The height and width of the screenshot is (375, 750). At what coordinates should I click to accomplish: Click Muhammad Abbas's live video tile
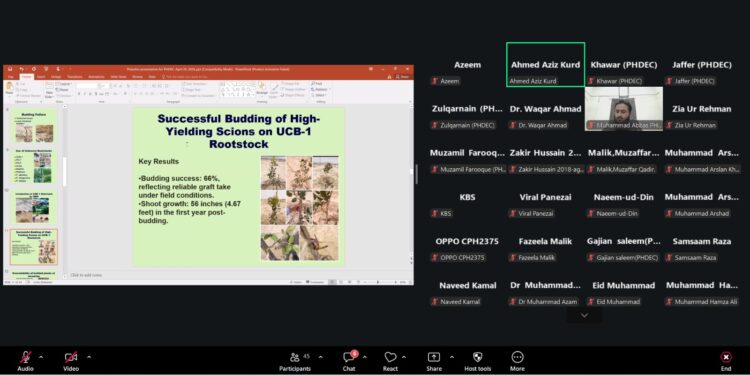pos(624,109)
